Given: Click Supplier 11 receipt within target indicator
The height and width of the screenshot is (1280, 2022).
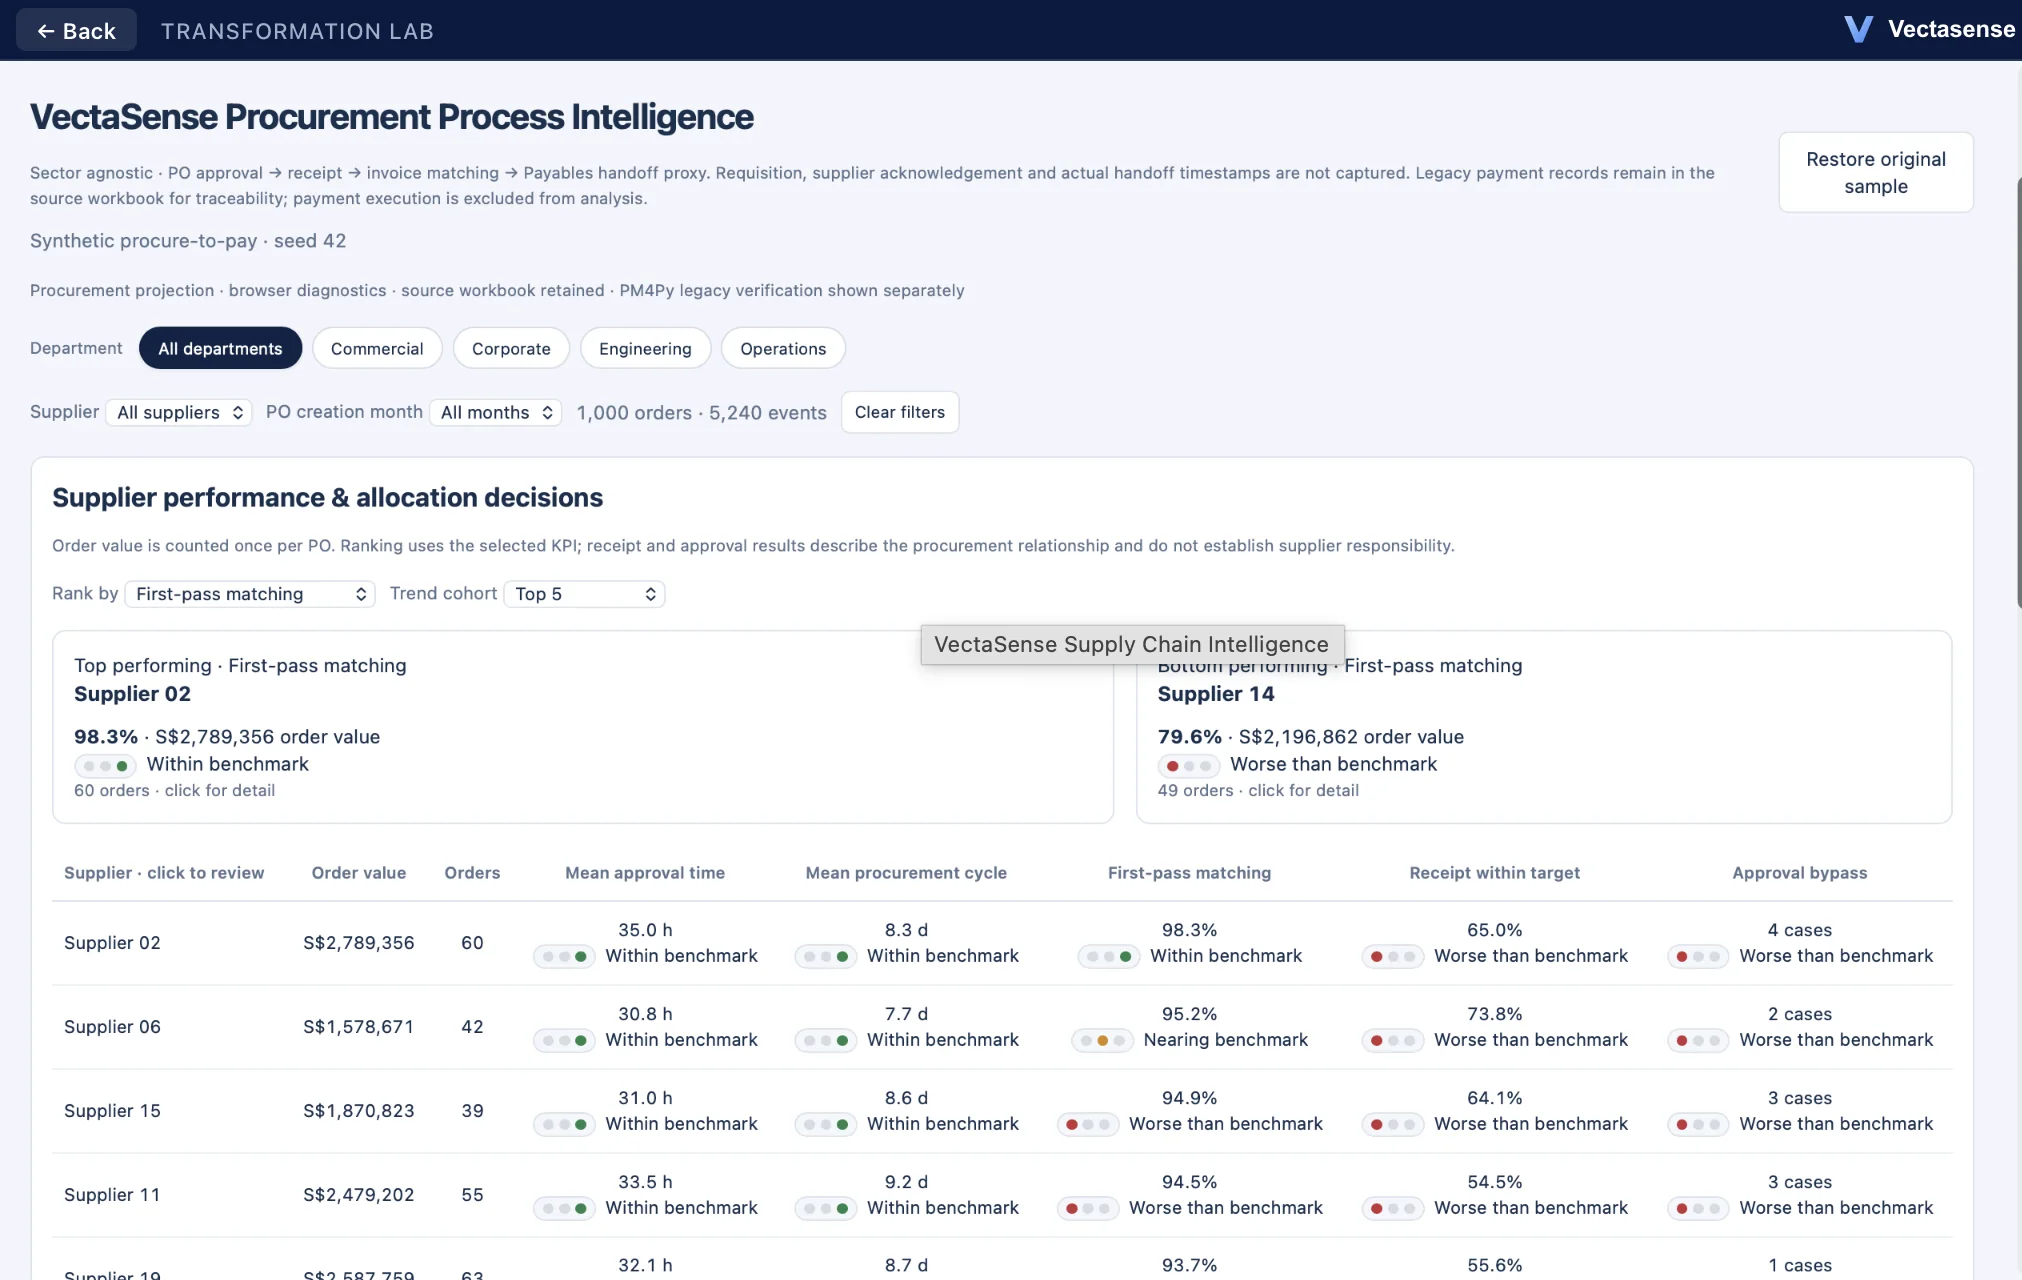Looking at the screenshot, I should [1393, 1209].
